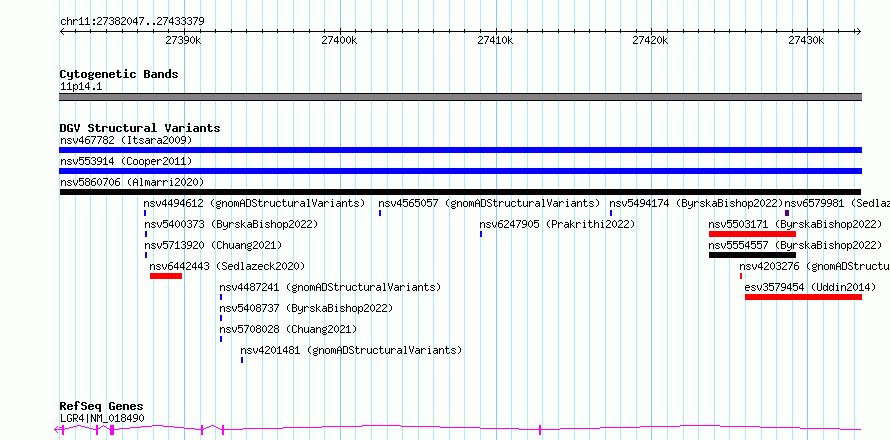This screenshot has width=890, height=440.
Task: Click the nsv467782 (Itsara2009) variant label
Action: click(x=126, y=140)
